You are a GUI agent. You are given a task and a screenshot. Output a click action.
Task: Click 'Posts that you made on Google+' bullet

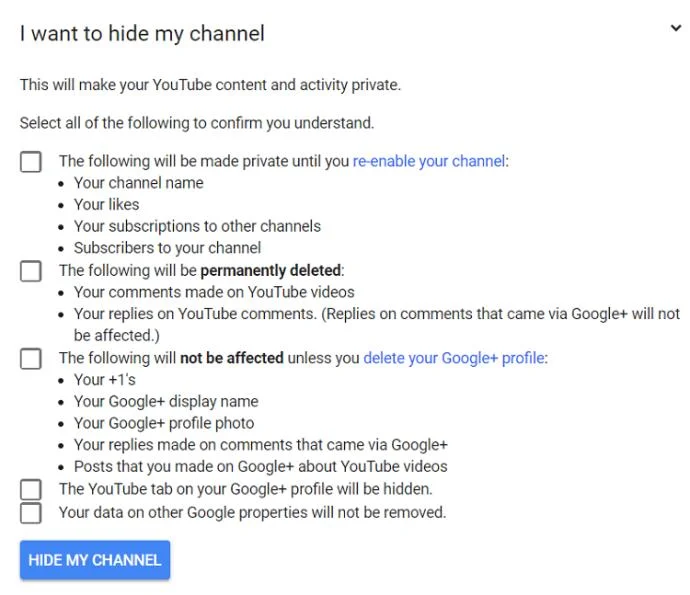[261, 466]
